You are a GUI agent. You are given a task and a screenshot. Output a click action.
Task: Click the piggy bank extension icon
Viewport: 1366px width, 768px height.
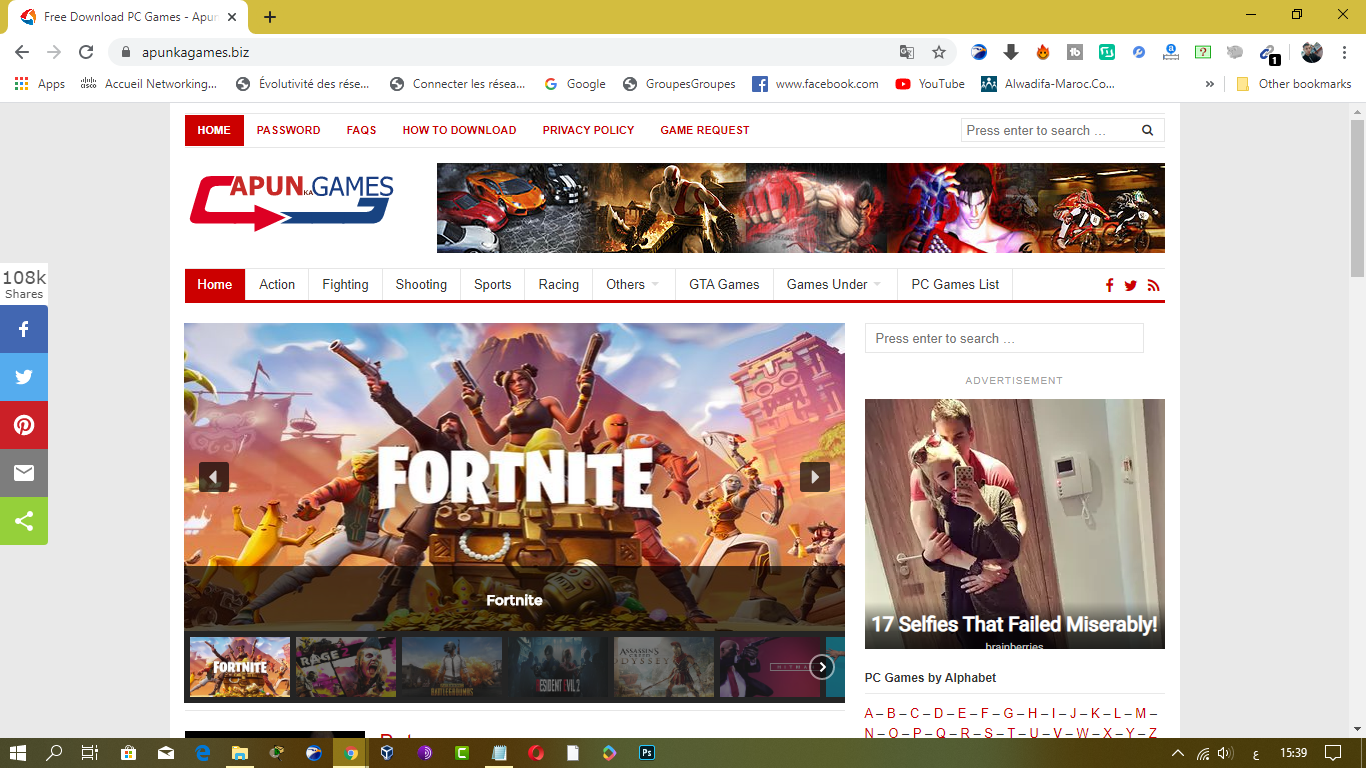coord(1235,52)
